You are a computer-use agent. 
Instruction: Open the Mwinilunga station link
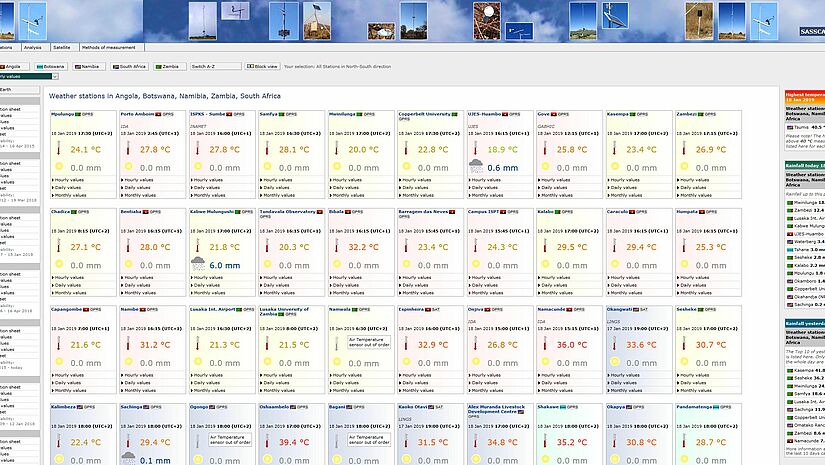pyautogui.click(x=344, y=114)
